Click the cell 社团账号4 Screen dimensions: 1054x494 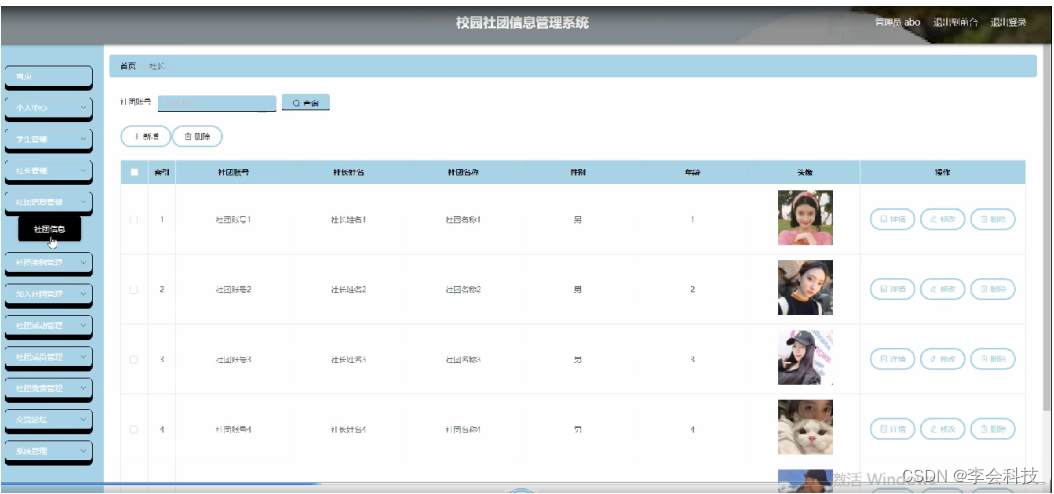[x=233, y=429]
